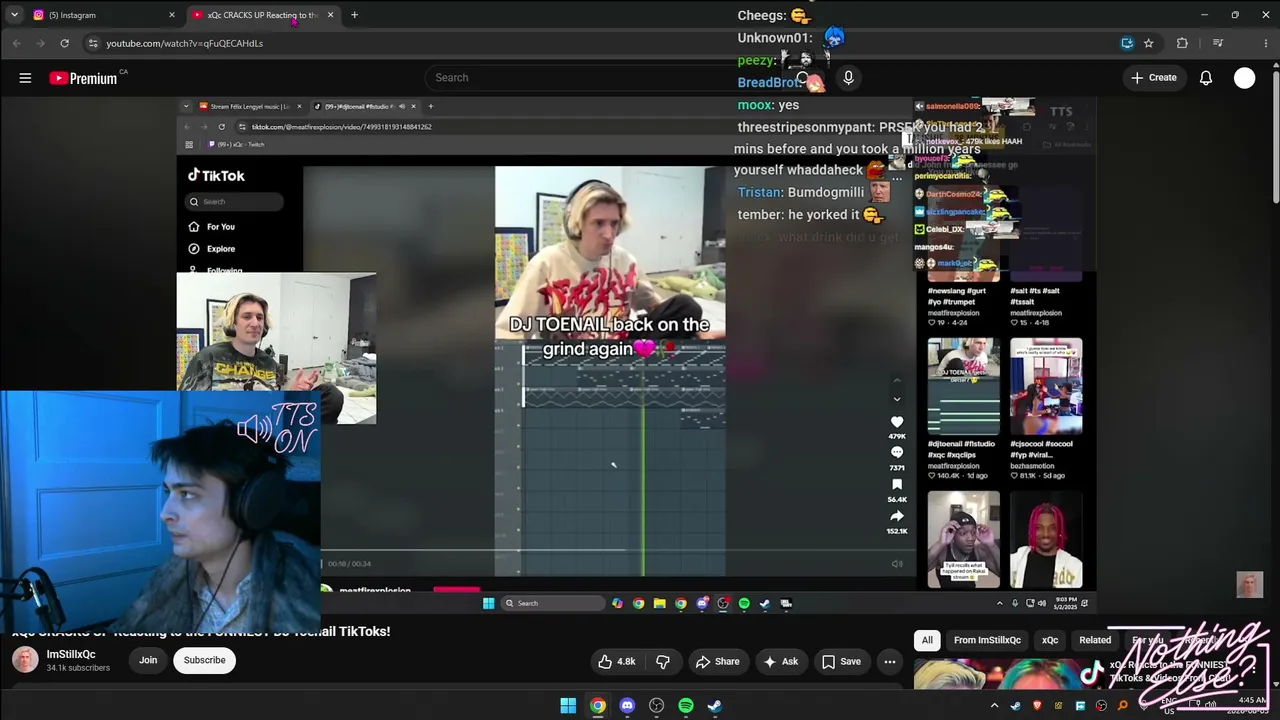Image resolution: width=1280 pixels, height=720 pixels.
Task: Open Steam from the taskbar
Action: pyautogui.click(x=715, y=705)
